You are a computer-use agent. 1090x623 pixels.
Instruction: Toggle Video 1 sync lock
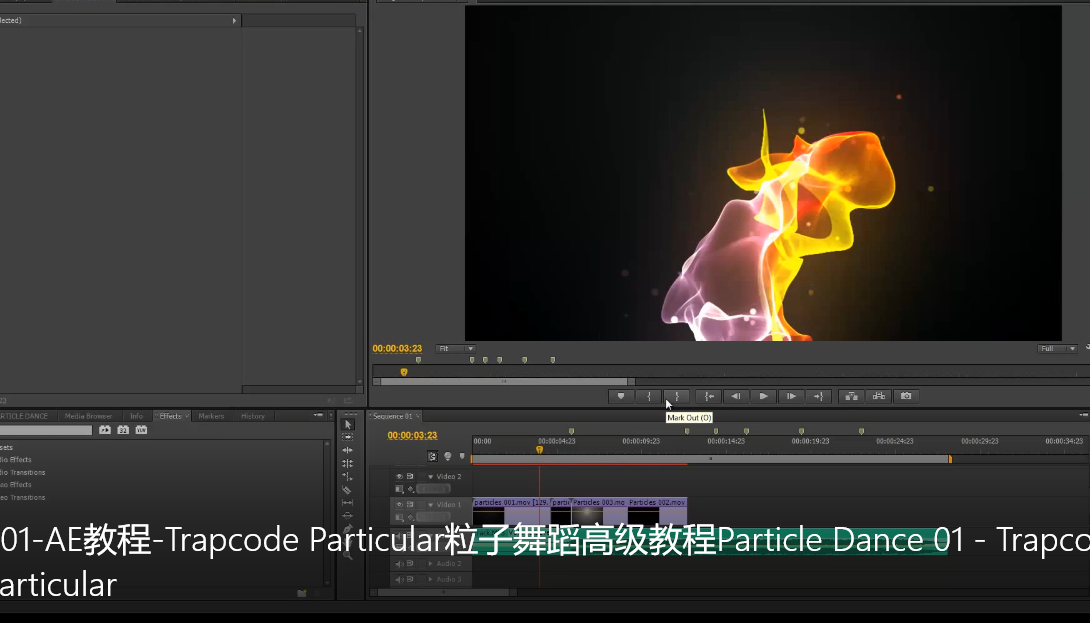[410, 505]
